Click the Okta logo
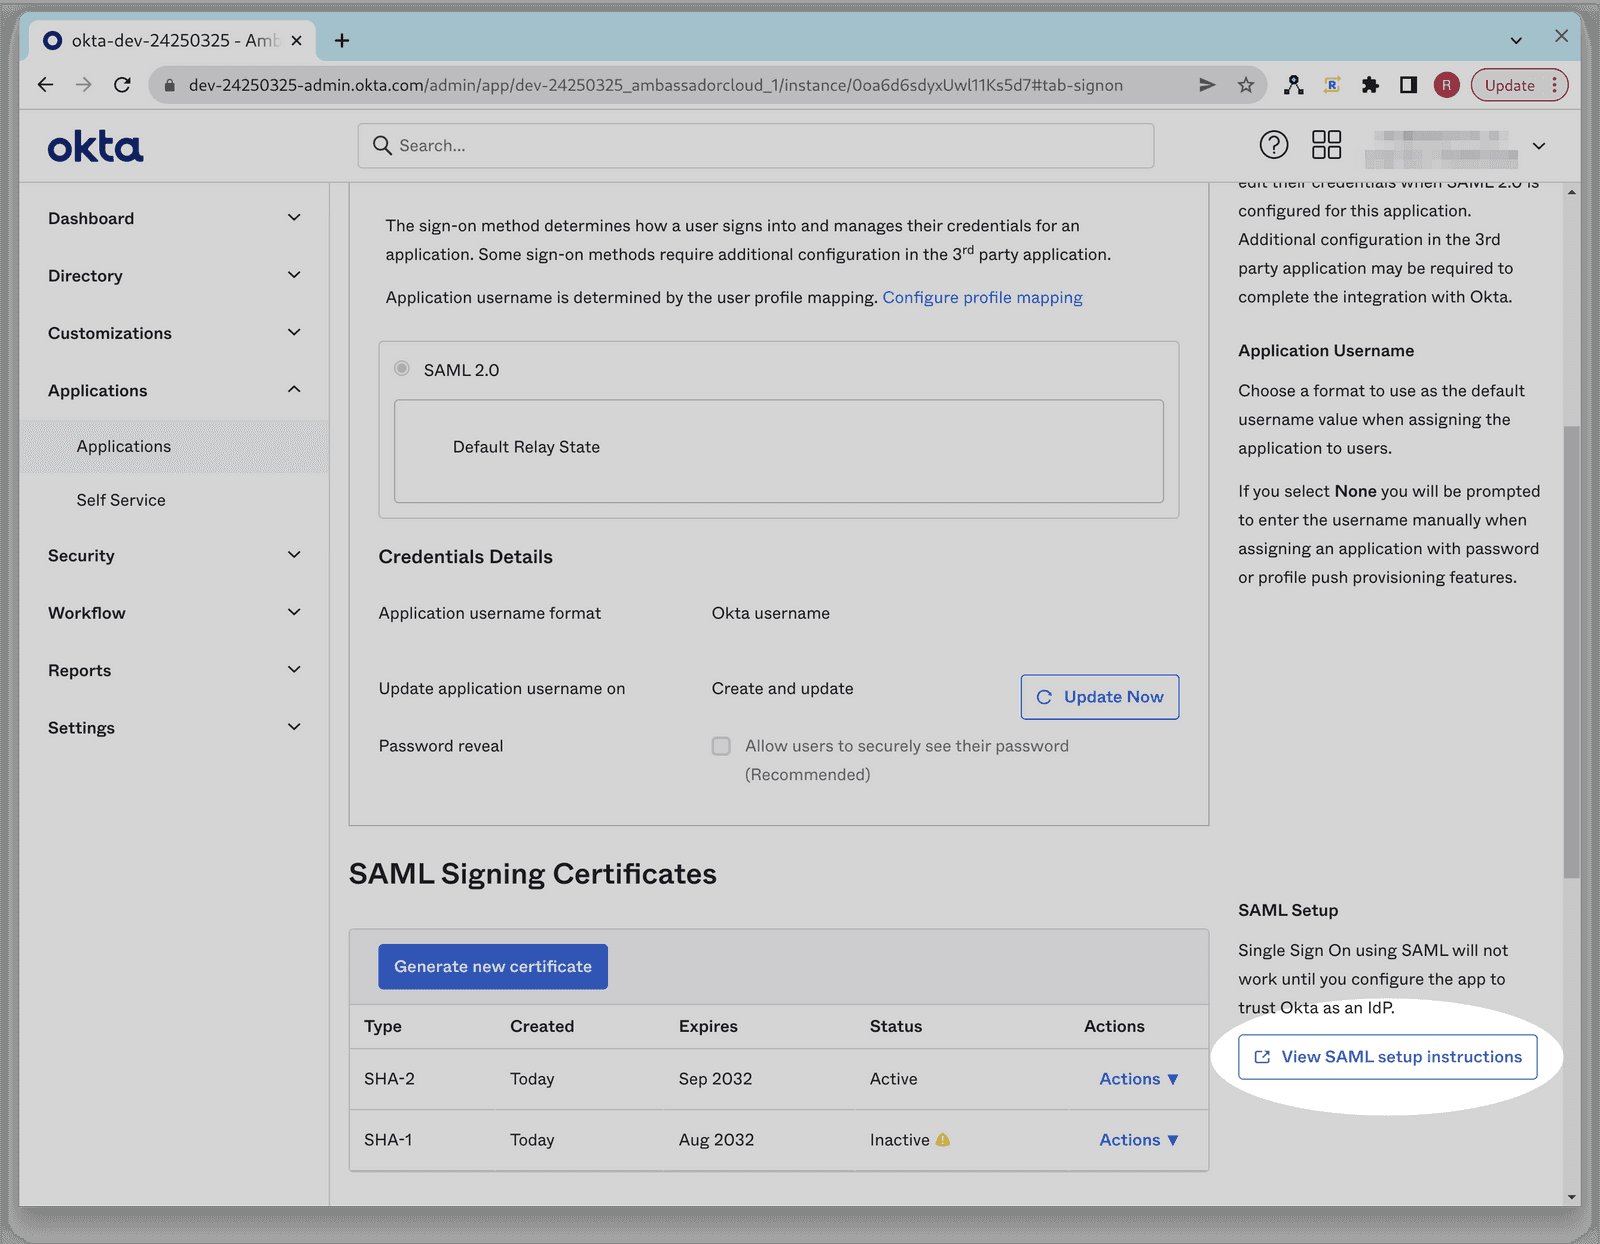The width and height of the screenshot is (1600, 1244). click(x=95, y=147)
